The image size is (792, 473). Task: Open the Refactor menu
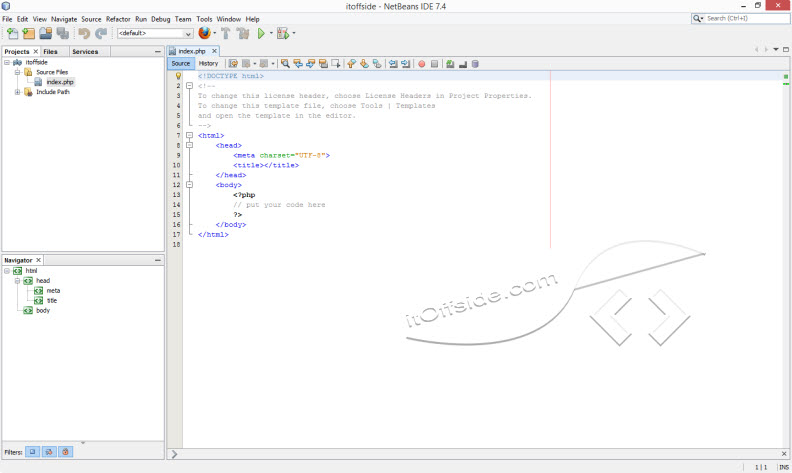118,19
